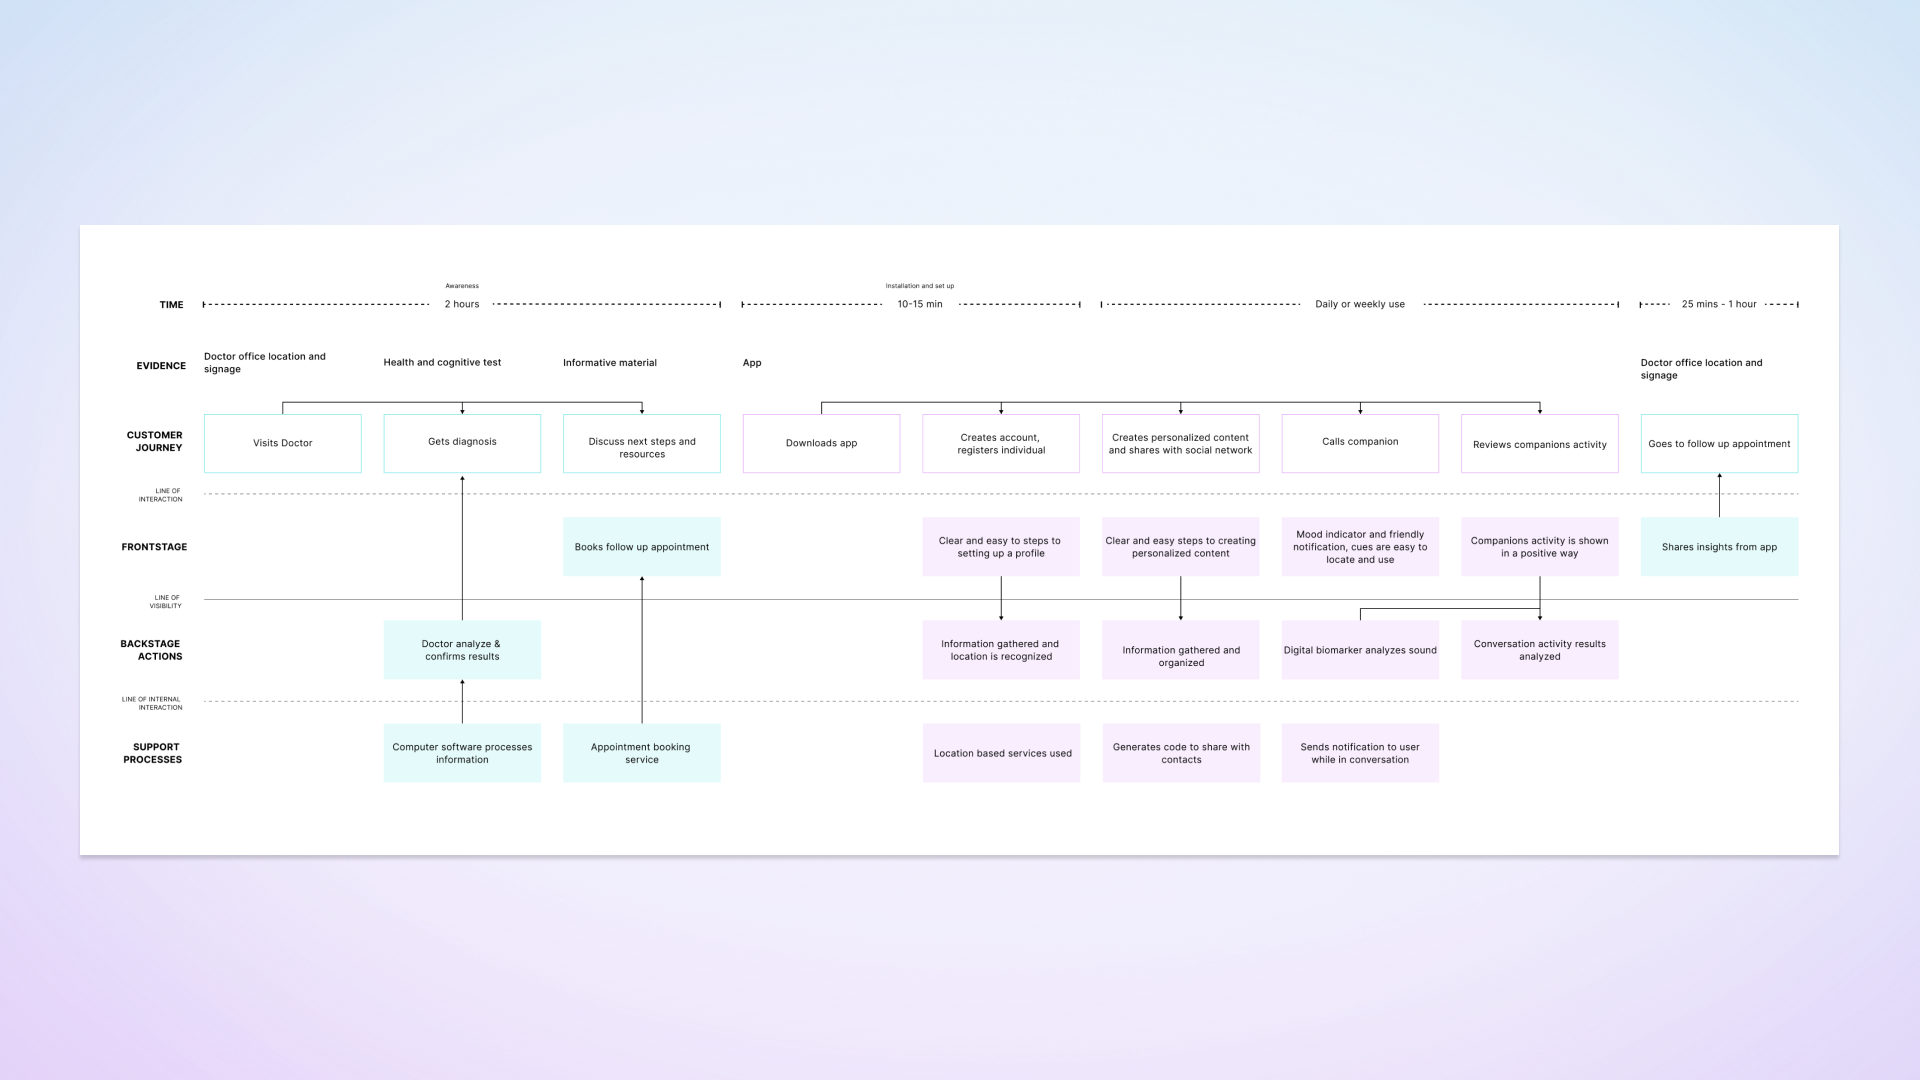Select Conversation activity results analyzed card

pos(1539,650)
